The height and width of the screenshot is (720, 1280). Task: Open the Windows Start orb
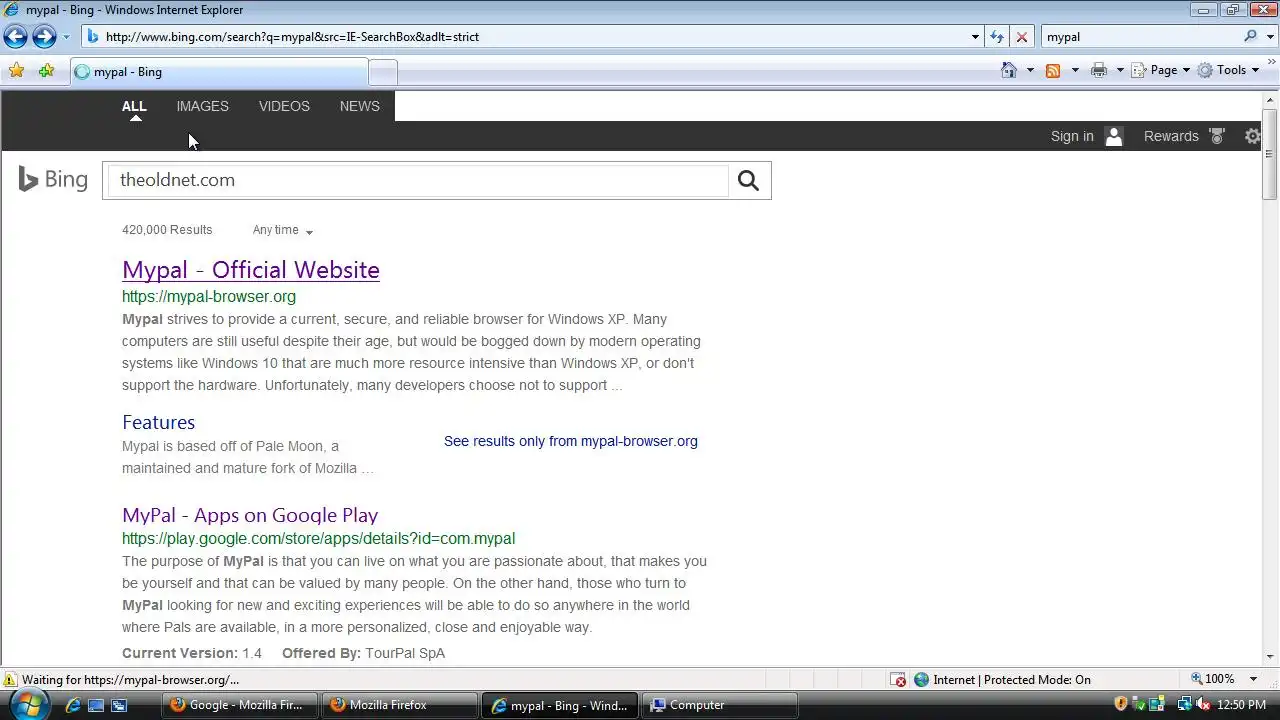click(28, 704)
